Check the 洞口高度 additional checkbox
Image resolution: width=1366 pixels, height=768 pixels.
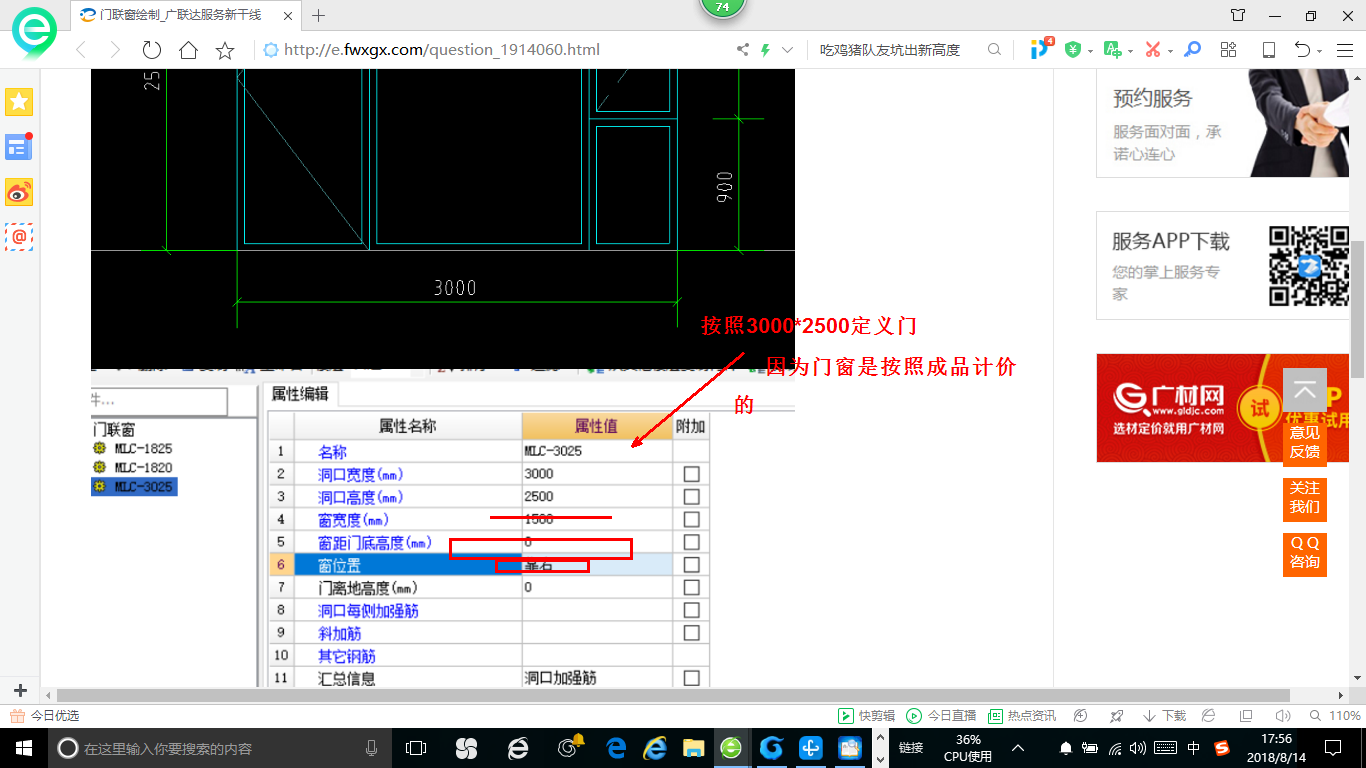pyautogui.click(x=691, y=497)
